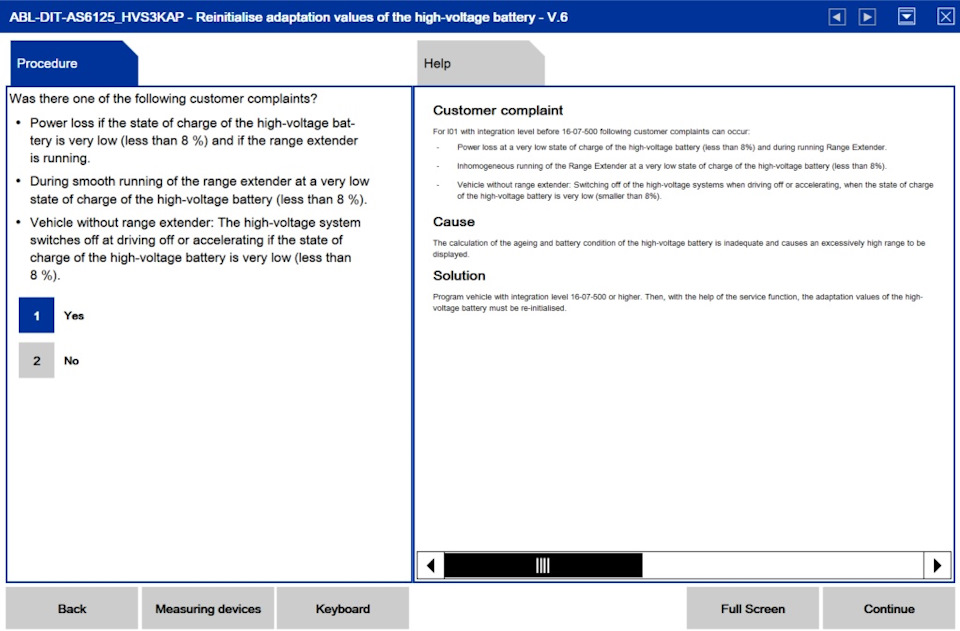Close the procedure window with the X icon
960x631 pixels.
click(x=945, y=17)
